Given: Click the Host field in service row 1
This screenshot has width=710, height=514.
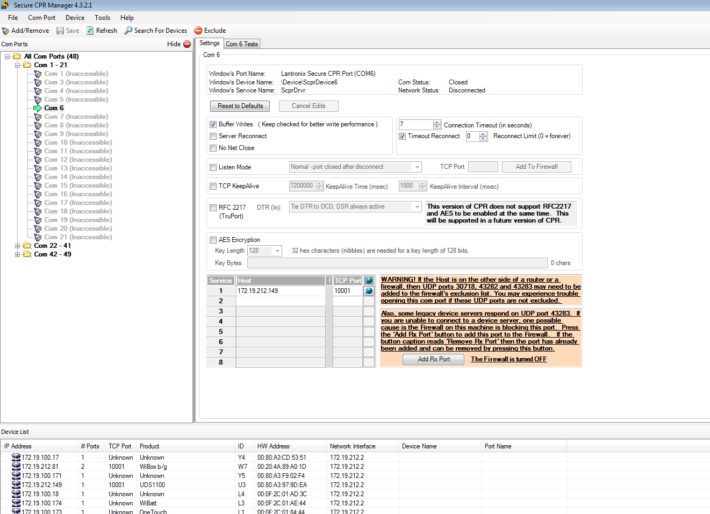Looking at the screenshot, I should point(281,291).
